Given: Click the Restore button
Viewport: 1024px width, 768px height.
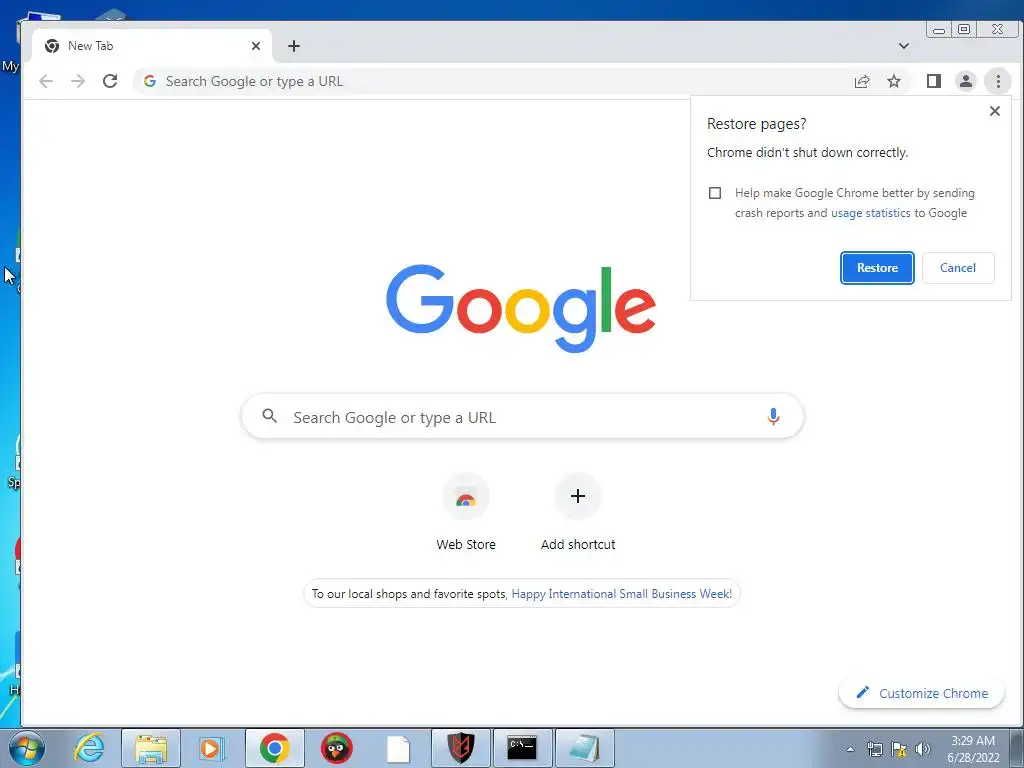Looking at the screenshot, I should click(877, 268).
